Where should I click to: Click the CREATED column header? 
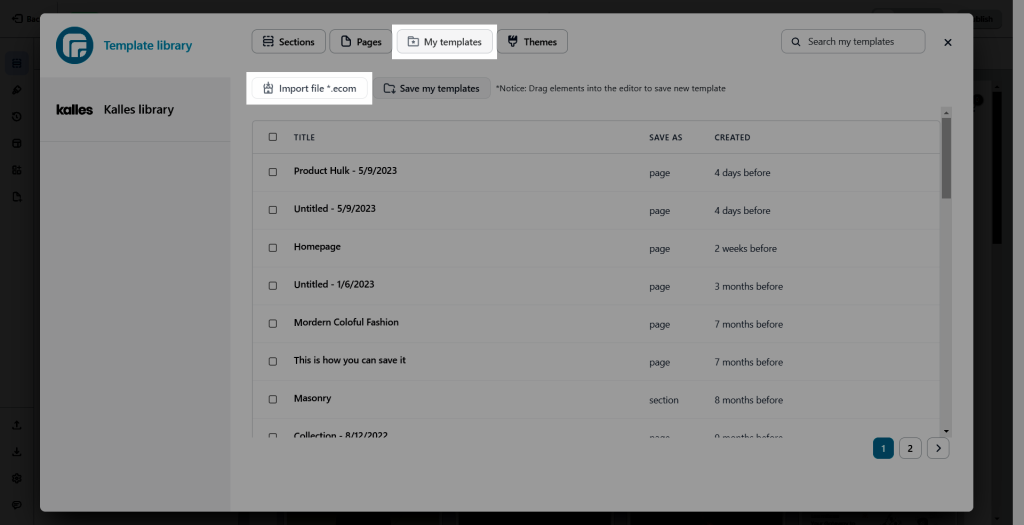pos(732,137)
